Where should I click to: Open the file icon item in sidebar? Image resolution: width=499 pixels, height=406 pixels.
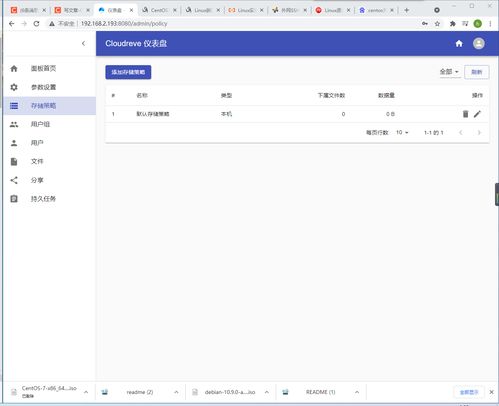pos(49,162)
